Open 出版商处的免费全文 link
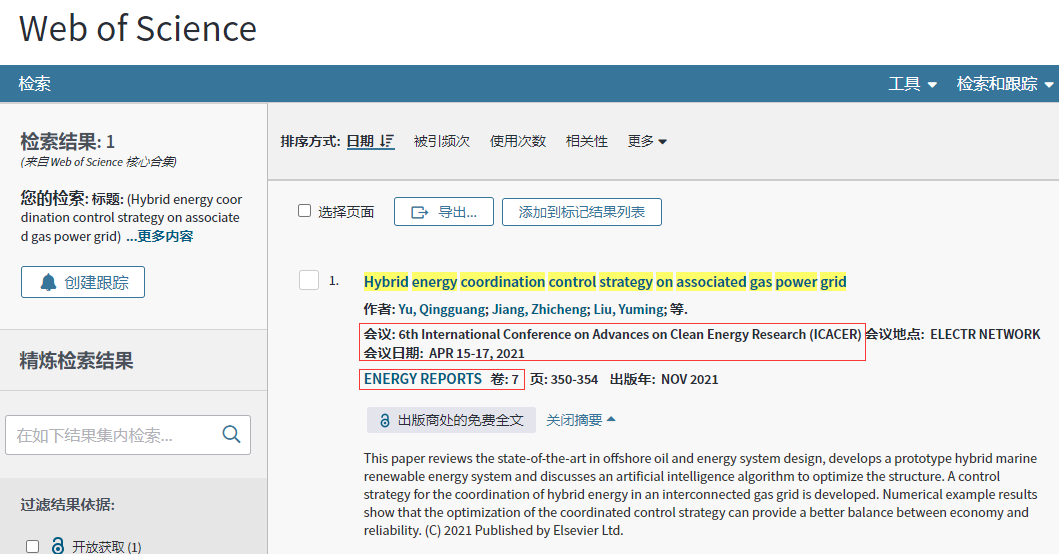Image resolution: width=1059 pixels, height=554 pixels. [x=451, y=420]
